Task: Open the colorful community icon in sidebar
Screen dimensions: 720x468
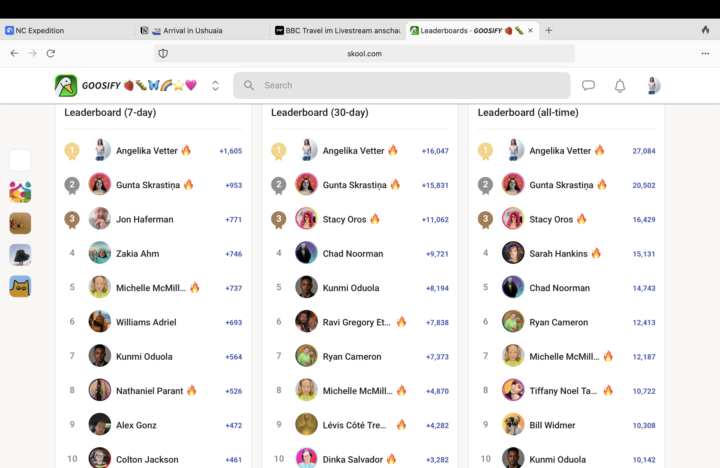Action: [20, 192]
